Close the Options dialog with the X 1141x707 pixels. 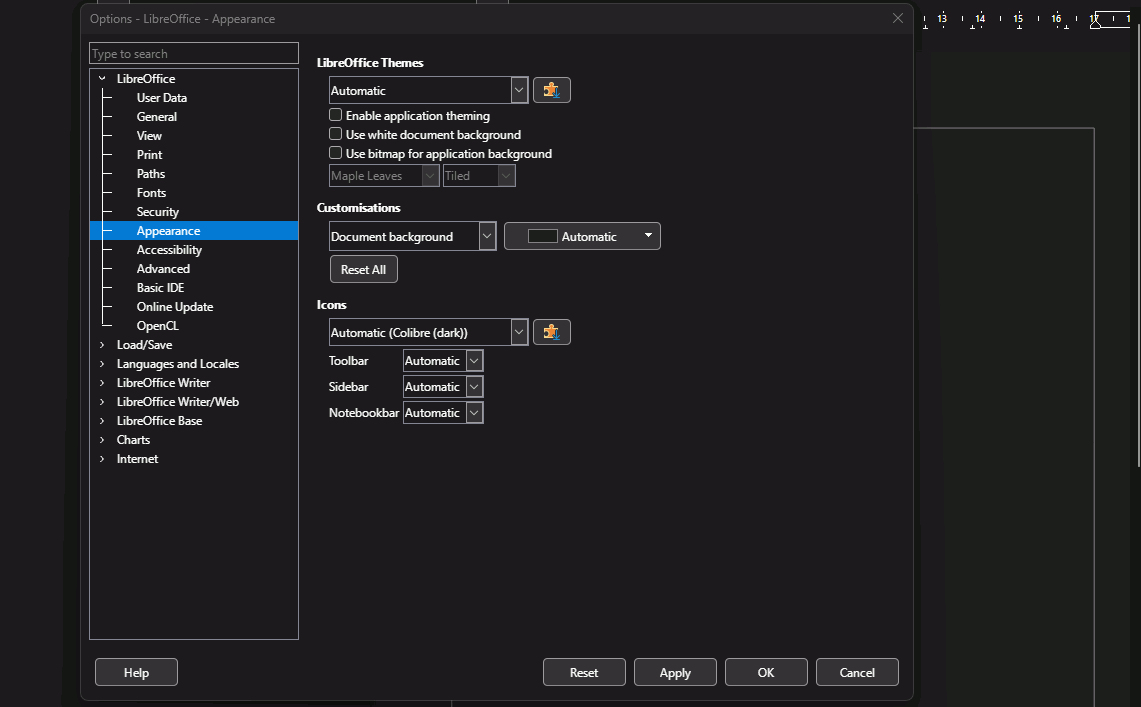897,18
